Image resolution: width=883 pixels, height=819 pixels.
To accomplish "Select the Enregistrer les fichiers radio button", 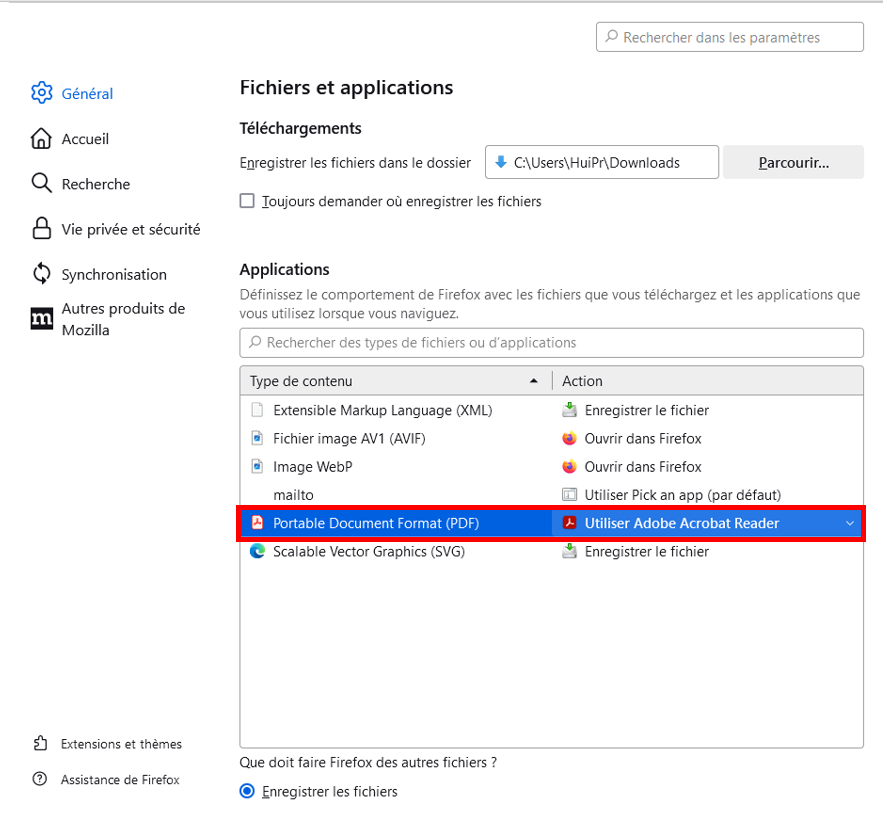I will tap(247, 792).
